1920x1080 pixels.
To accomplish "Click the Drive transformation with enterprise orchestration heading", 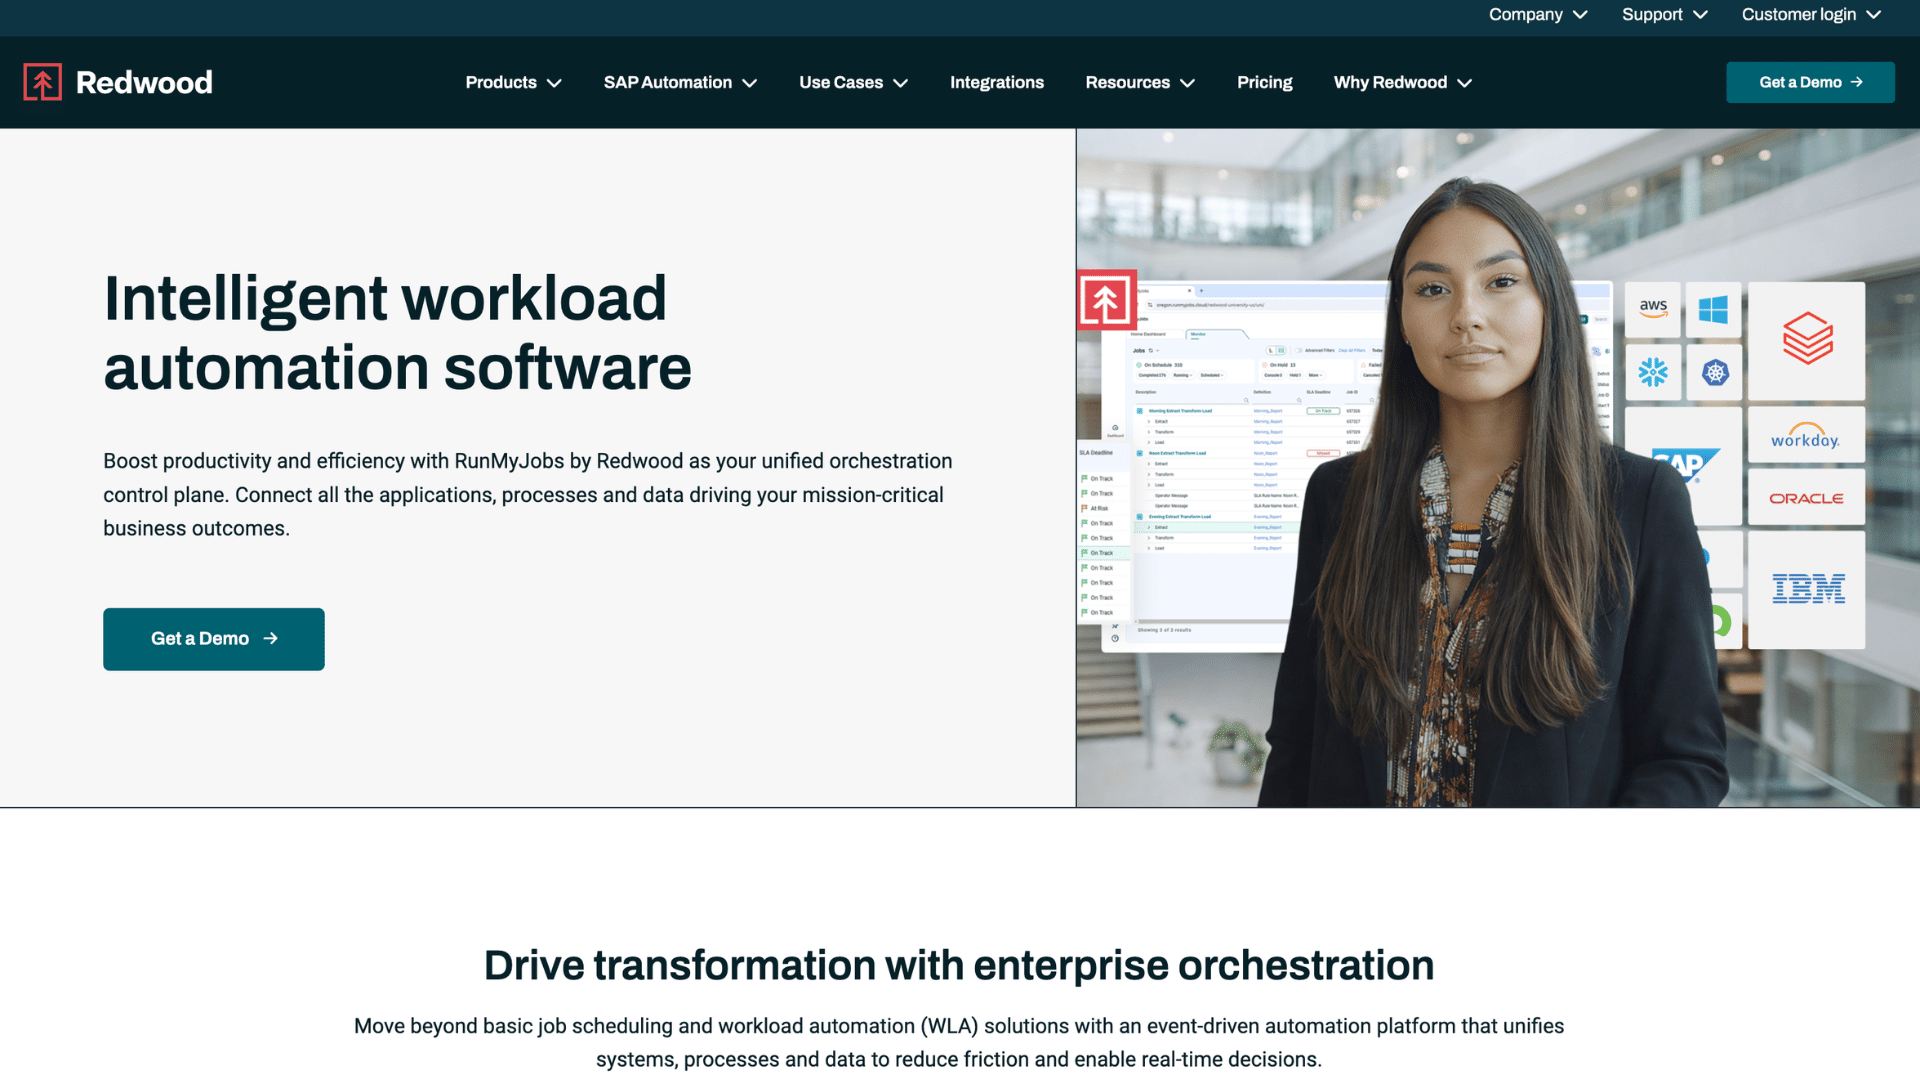I will pos(959,965).
